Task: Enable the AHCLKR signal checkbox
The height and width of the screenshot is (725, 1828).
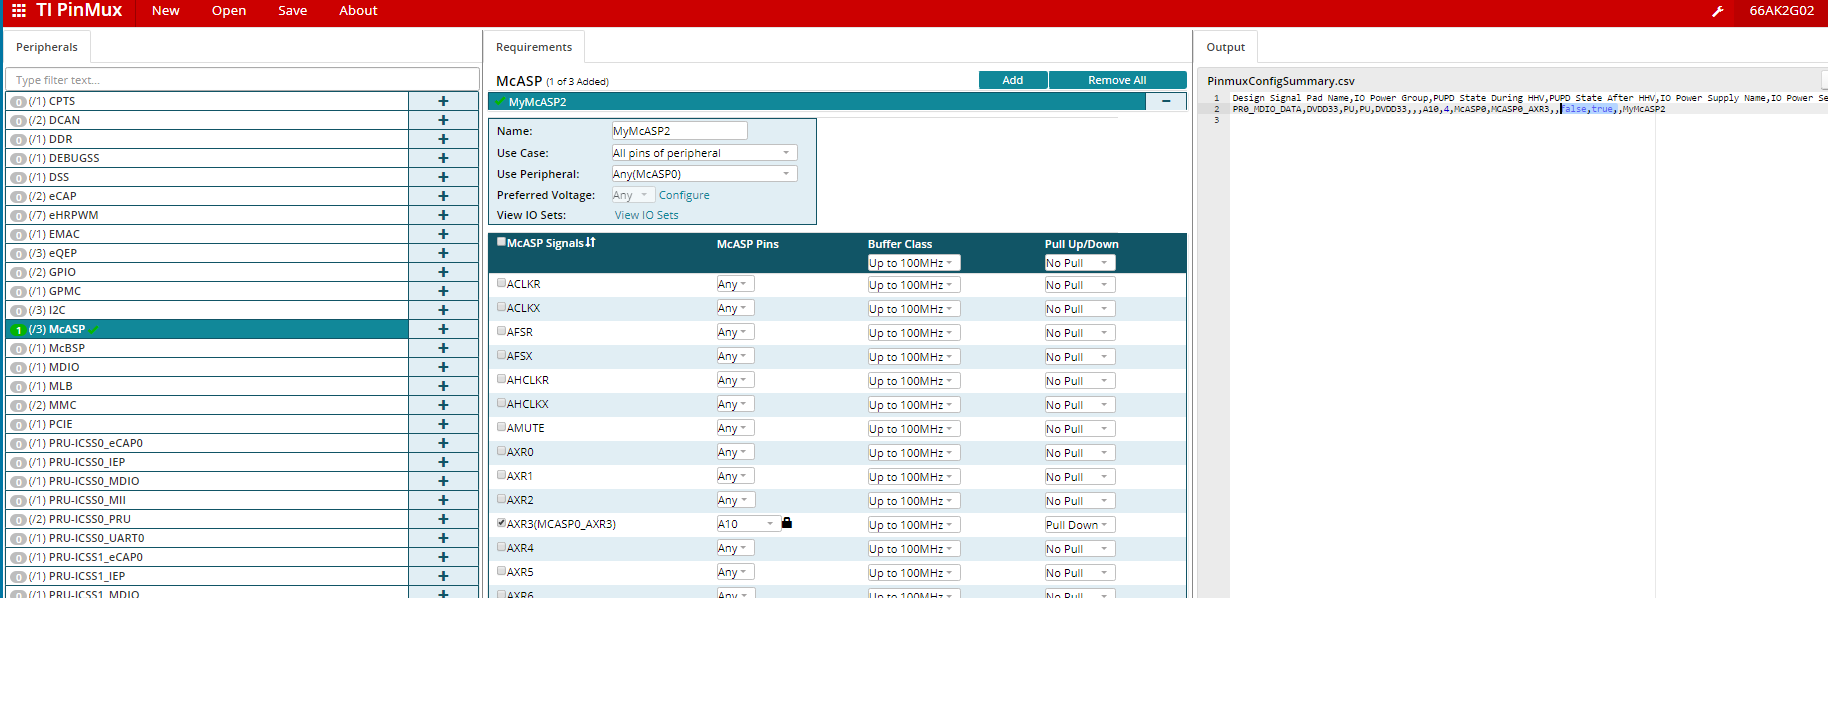Action: 501,379
